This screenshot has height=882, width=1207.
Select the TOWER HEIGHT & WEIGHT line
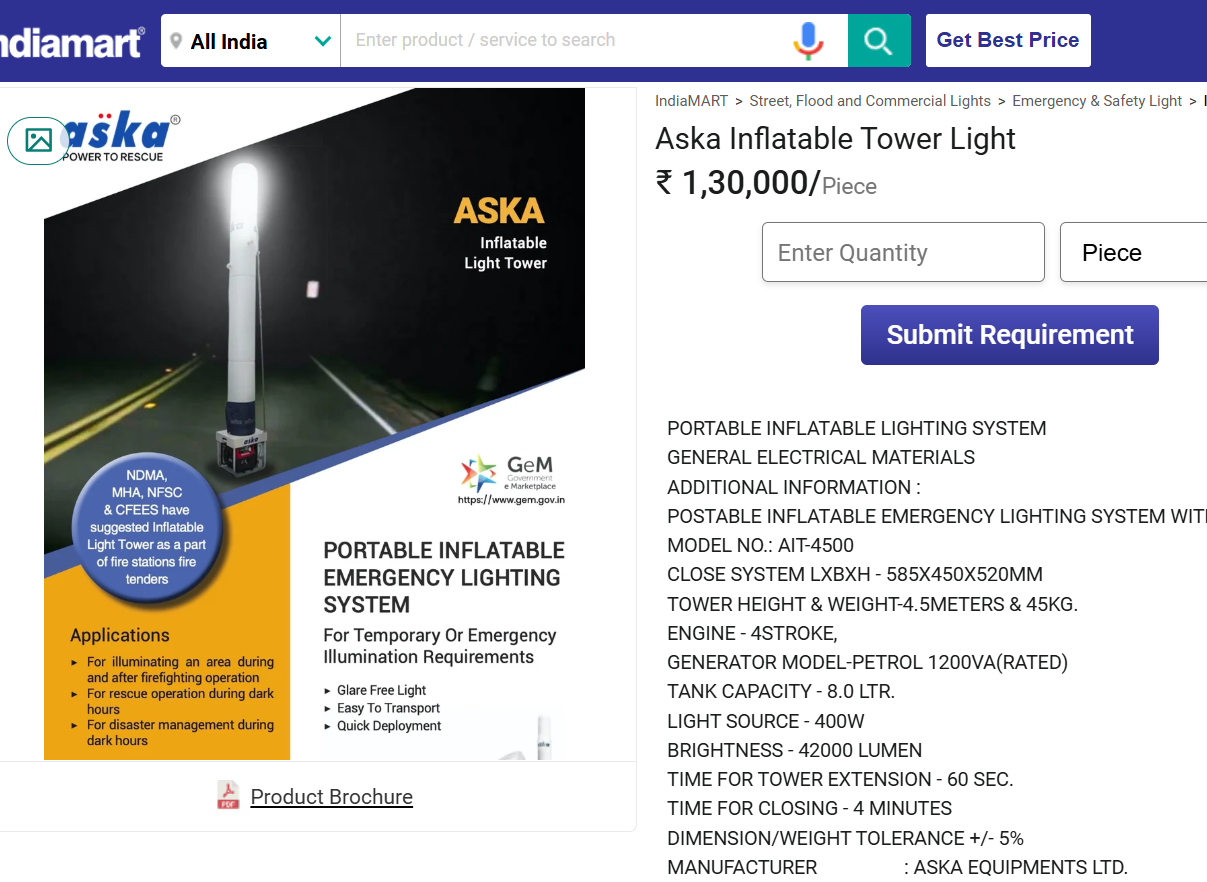pyautogui.click(x=872, y=604)
